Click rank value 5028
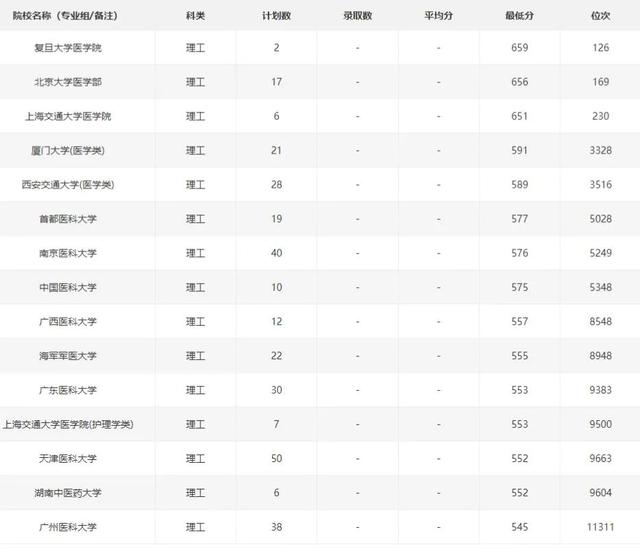Image resolution: width=640 pixels, height=558 pixels. coord(600,219)
